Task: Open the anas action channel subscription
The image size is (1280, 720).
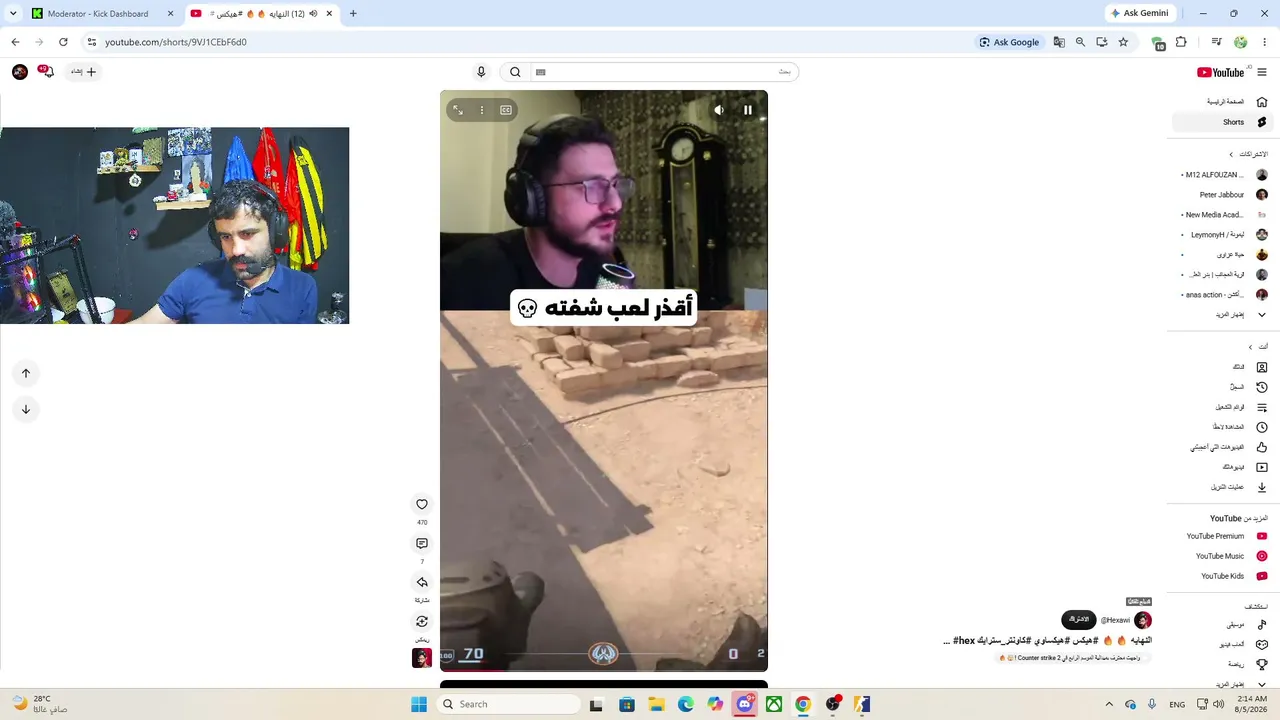Action: coord(1223,295)
